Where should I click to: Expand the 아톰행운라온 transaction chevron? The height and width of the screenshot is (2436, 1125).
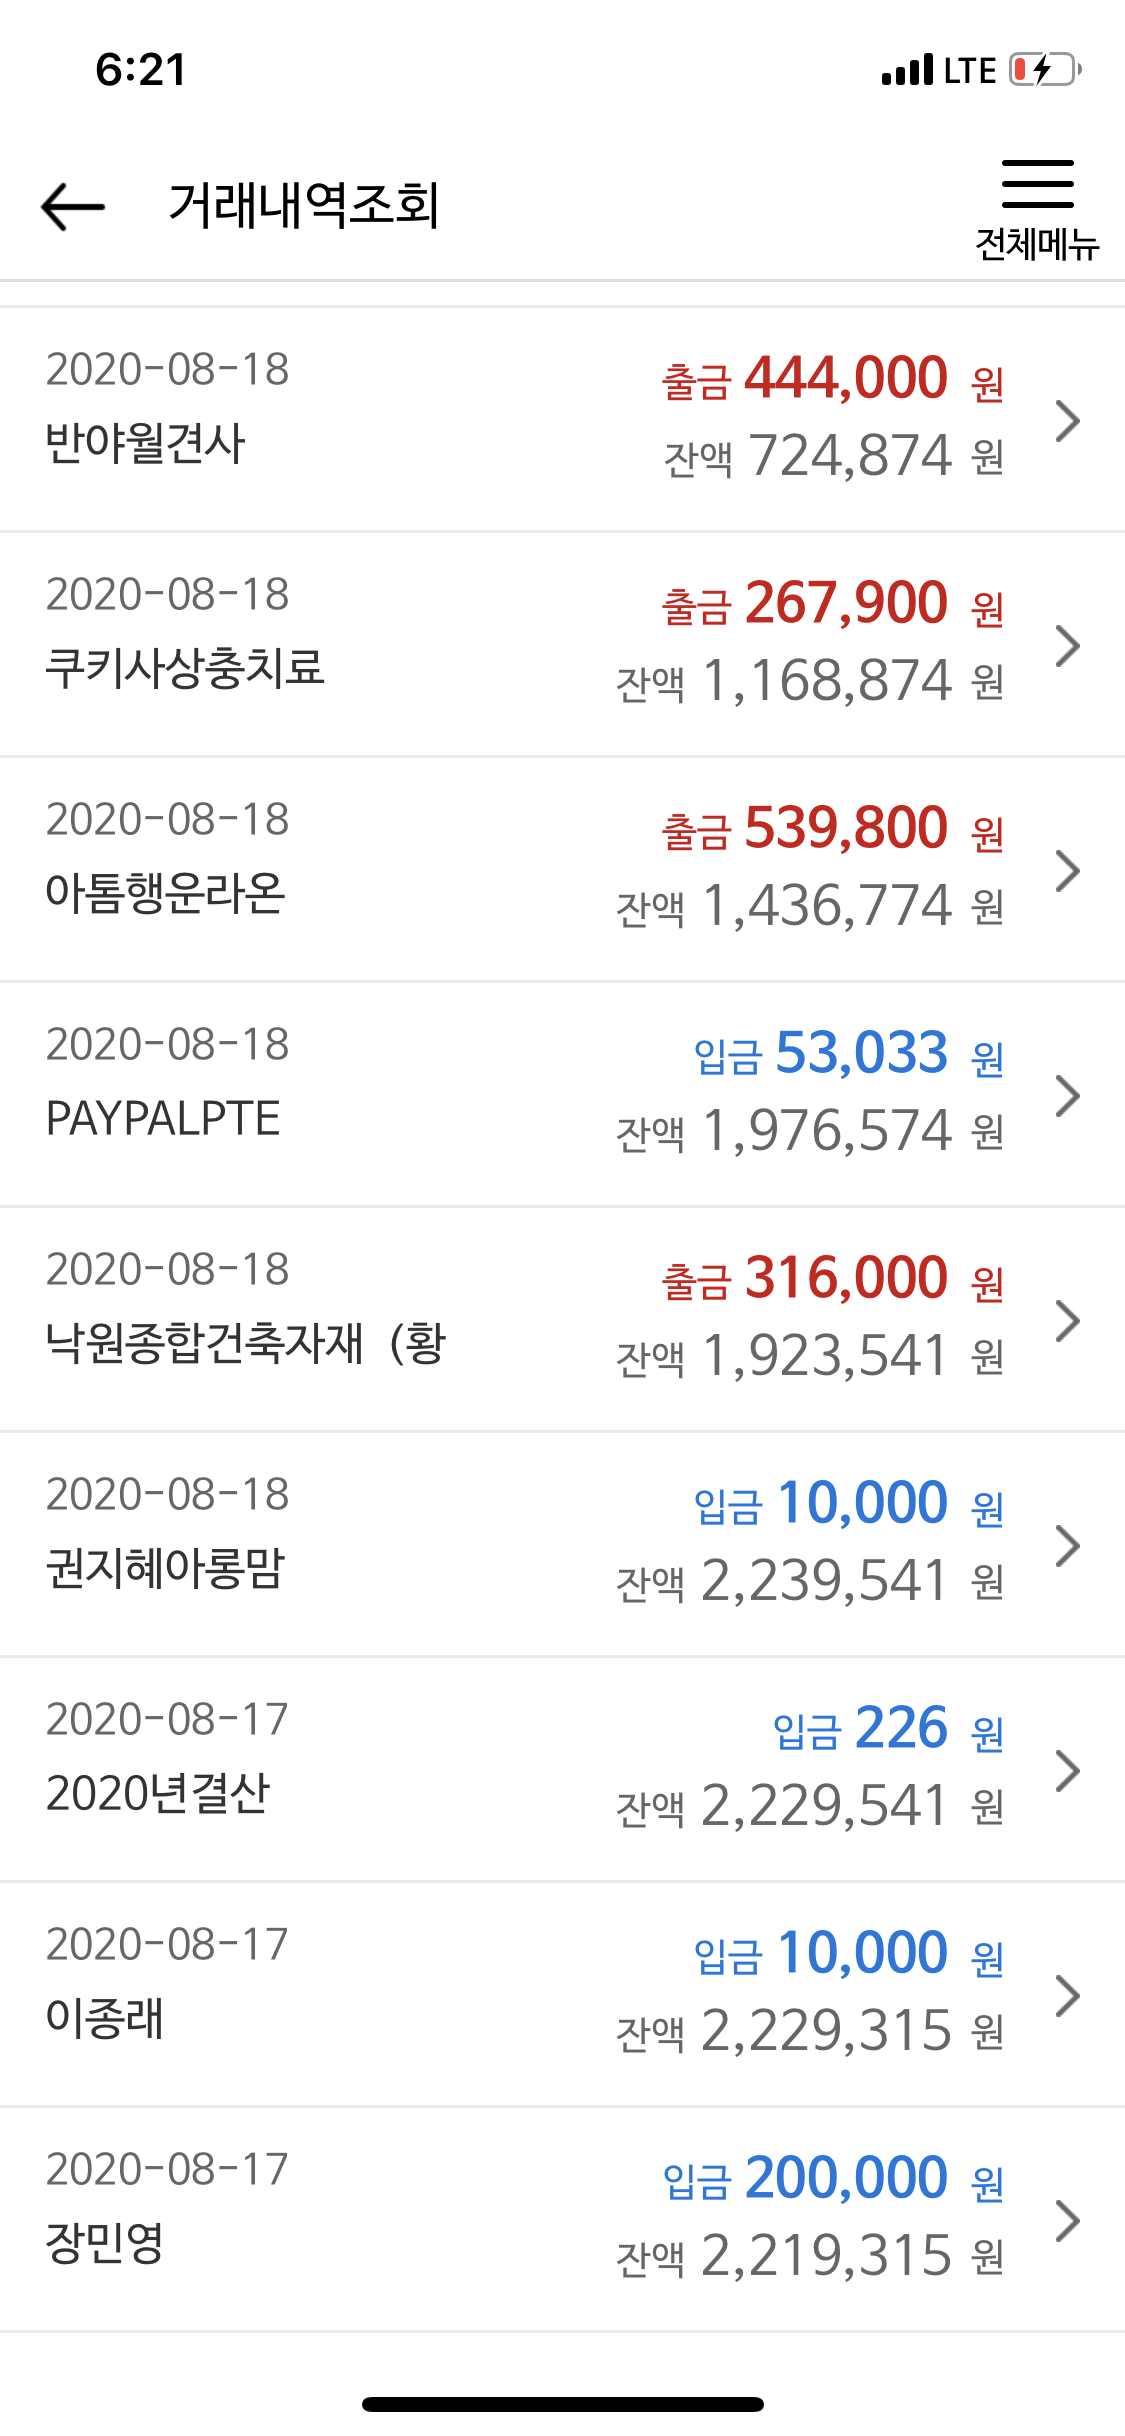click(x=1068, y=871)
